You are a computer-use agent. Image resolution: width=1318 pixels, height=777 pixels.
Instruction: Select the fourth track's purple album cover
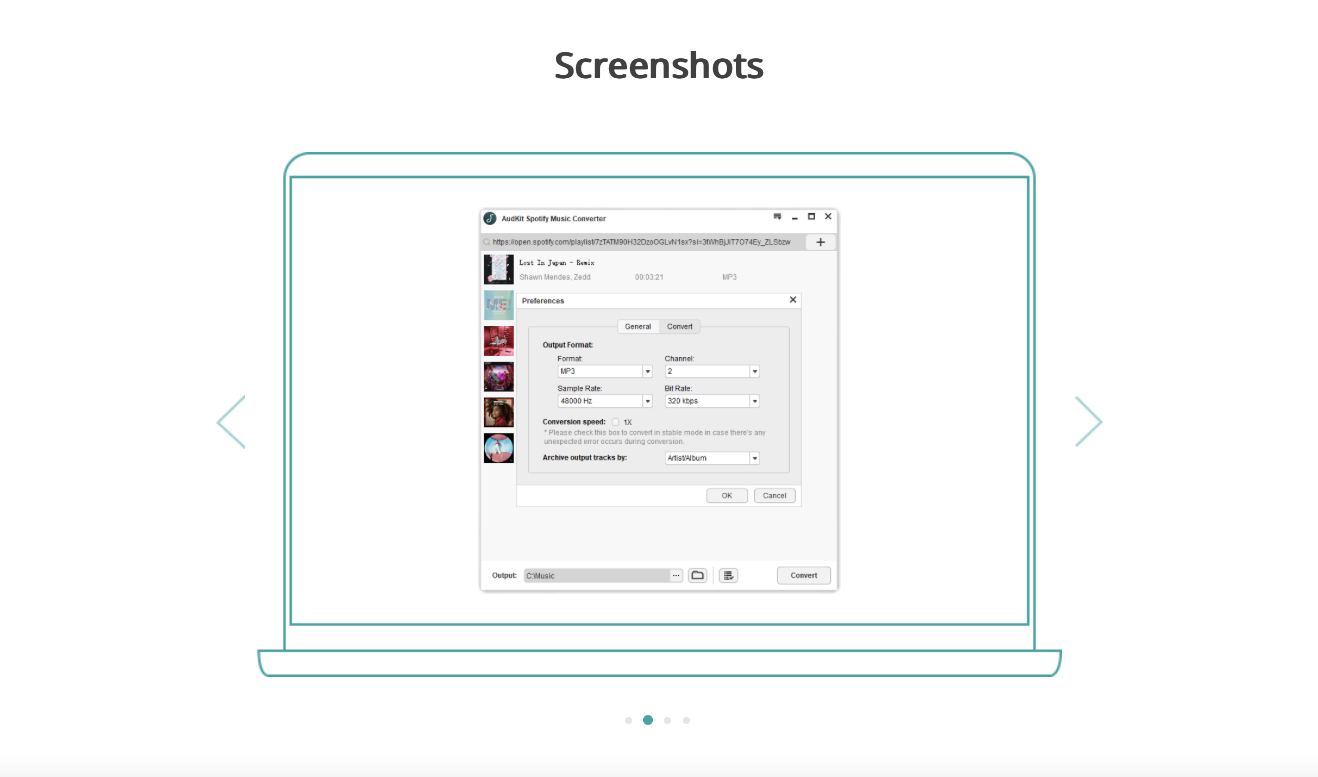(x=499, y=376)
